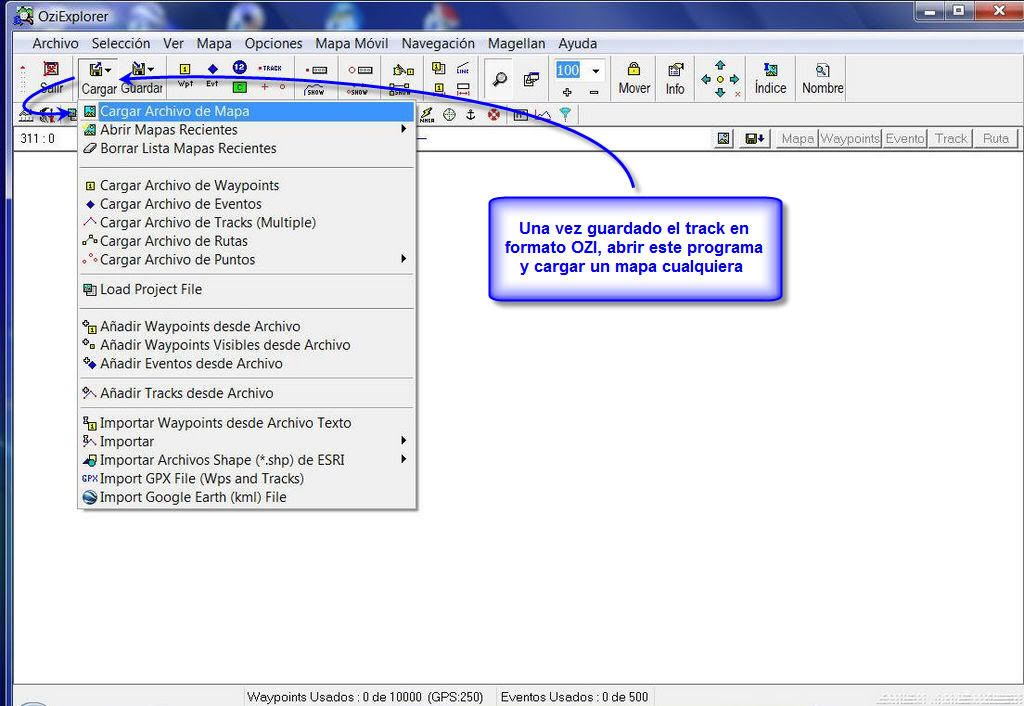
Task: Select the Evt event diamond tool
Action: click(x=212, y=69)
